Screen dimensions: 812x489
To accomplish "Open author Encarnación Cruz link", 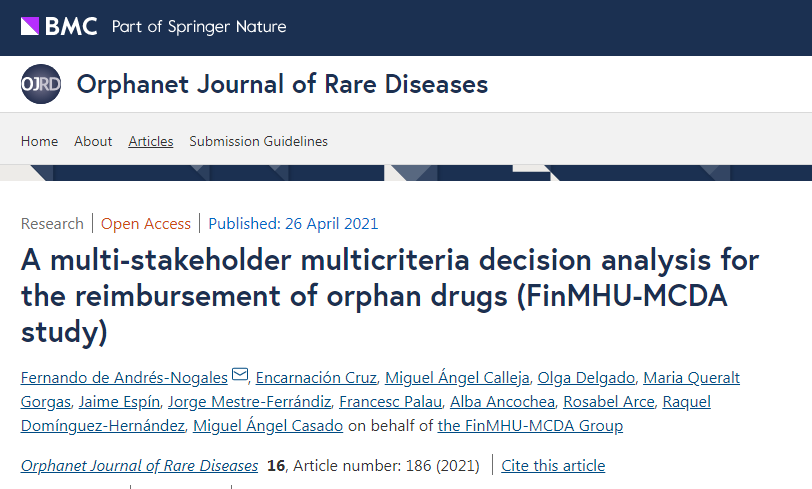I will (318, 377).
